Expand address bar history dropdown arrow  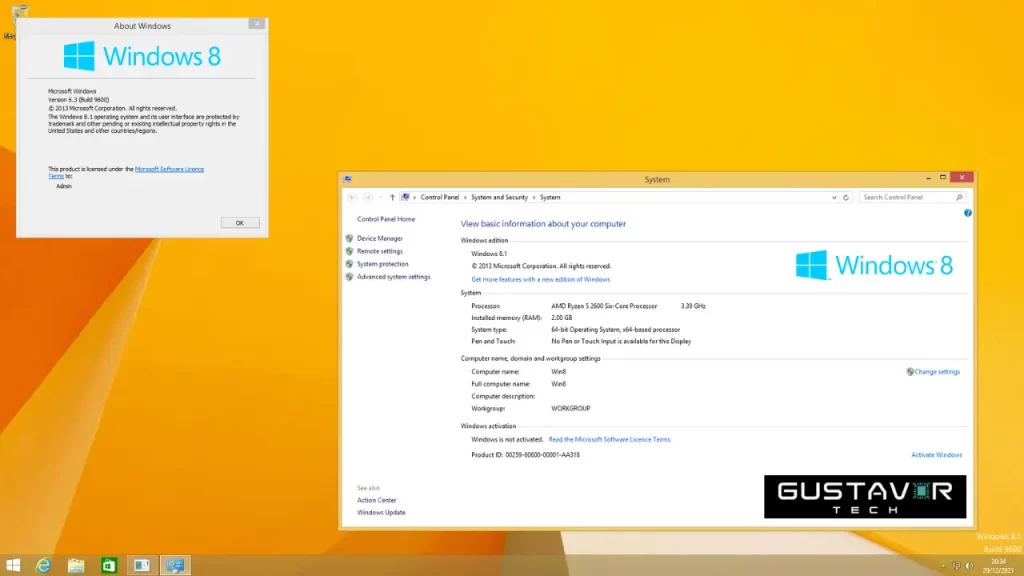pos(834,197)
